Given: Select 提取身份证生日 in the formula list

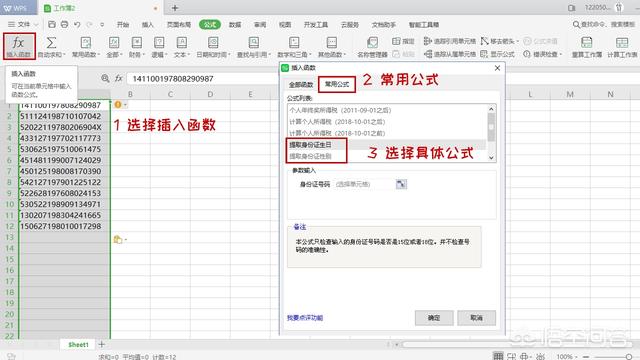Looking at the screenshot, I should coord(310,145).
